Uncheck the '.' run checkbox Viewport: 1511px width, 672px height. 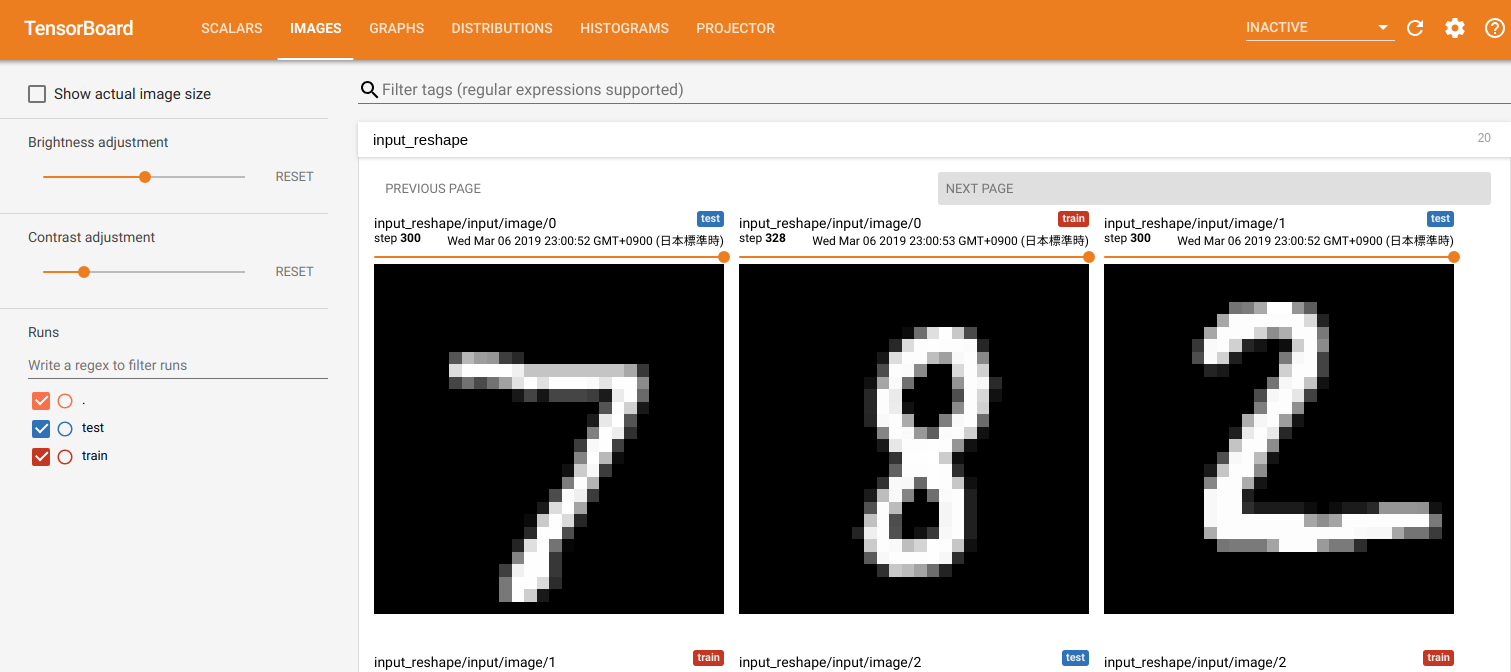pyautogui.click(x=41, y=401)
